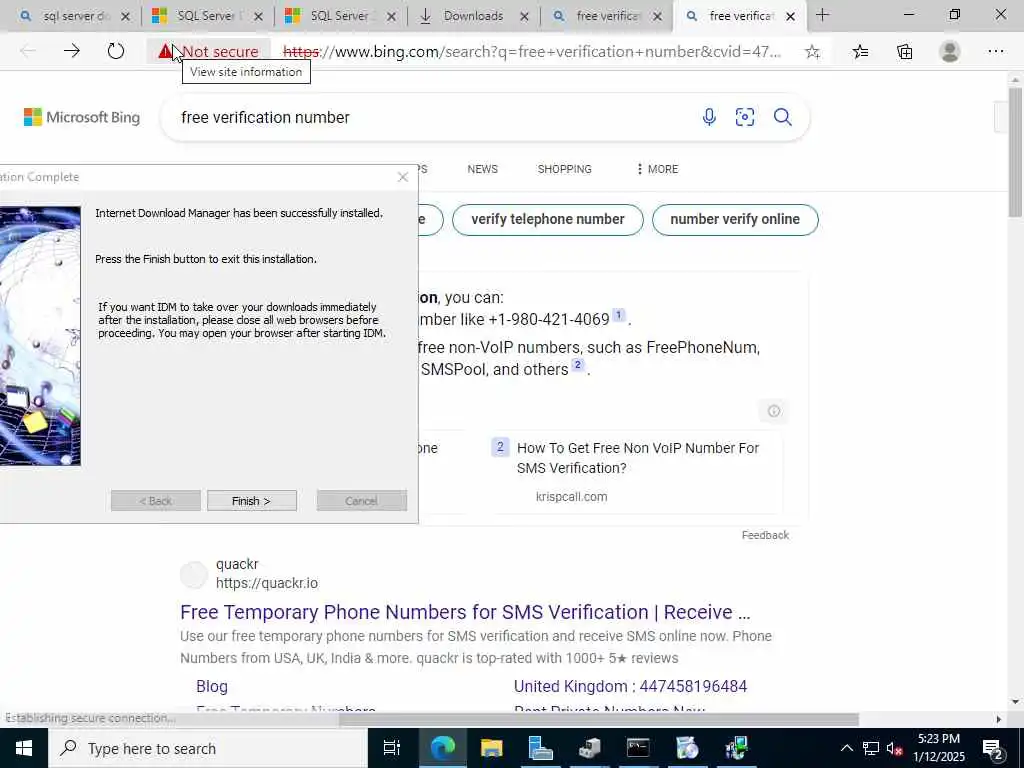Click the horizontal scrollbar right arrow
1024x768 pixels.
coord(998,719)
